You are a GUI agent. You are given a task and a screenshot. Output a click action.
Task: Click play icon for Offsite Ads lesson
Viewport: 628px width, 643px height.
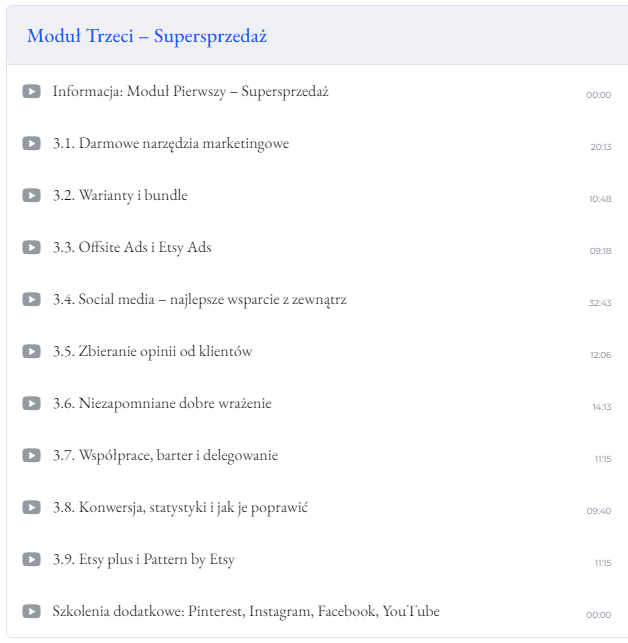click(32, 248)
